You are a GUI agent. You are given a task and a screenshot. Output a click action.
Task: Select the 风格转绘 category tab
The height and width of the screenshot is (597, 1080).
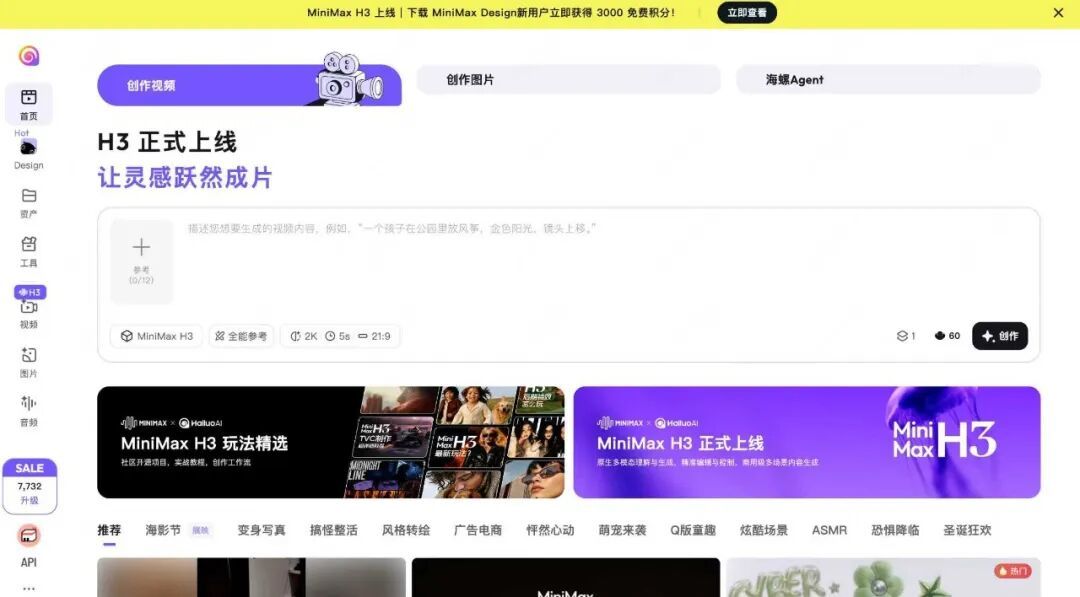click(406, 530)
